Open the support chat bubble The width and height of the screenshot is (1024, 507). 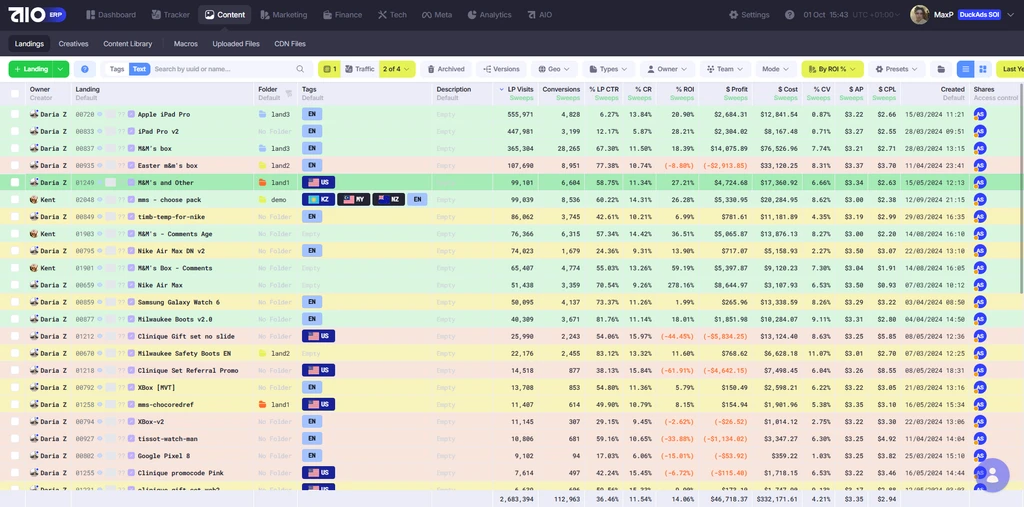pyautogui.click(x=993, y=475)
